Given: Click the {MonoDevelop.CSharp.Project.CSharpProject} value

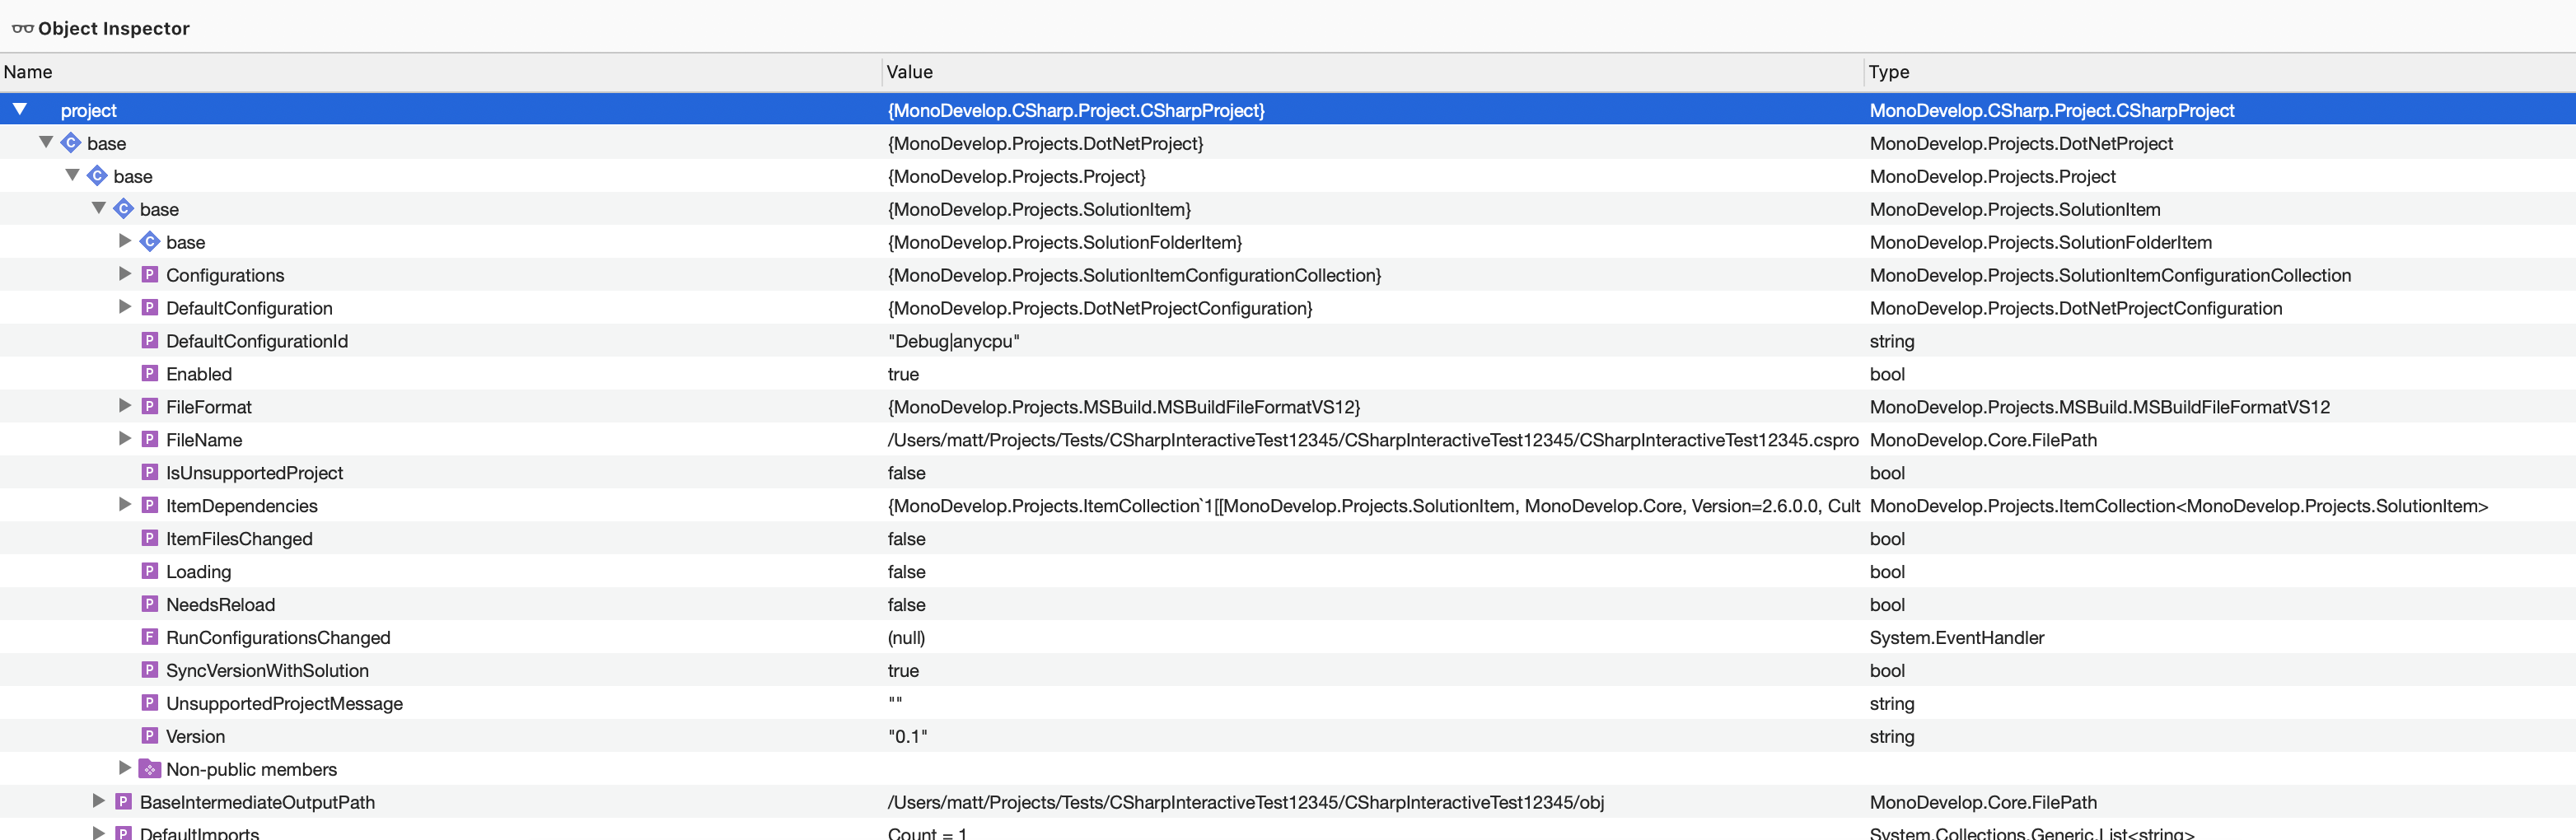Looking at the screenshot, I should coord(1076,110).
